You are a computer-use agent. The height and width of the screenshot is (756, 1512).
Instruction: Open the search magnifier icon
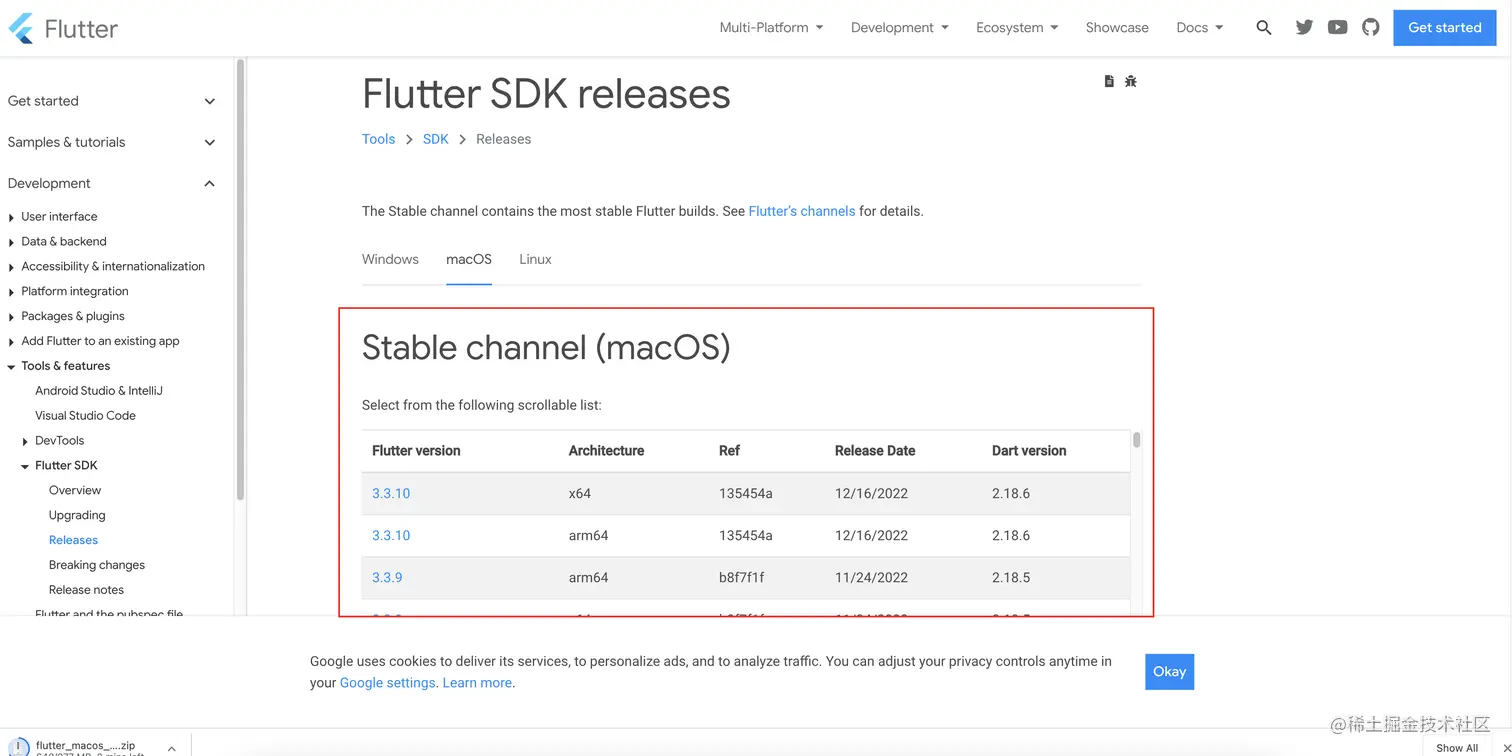(x=1264, y=28)
